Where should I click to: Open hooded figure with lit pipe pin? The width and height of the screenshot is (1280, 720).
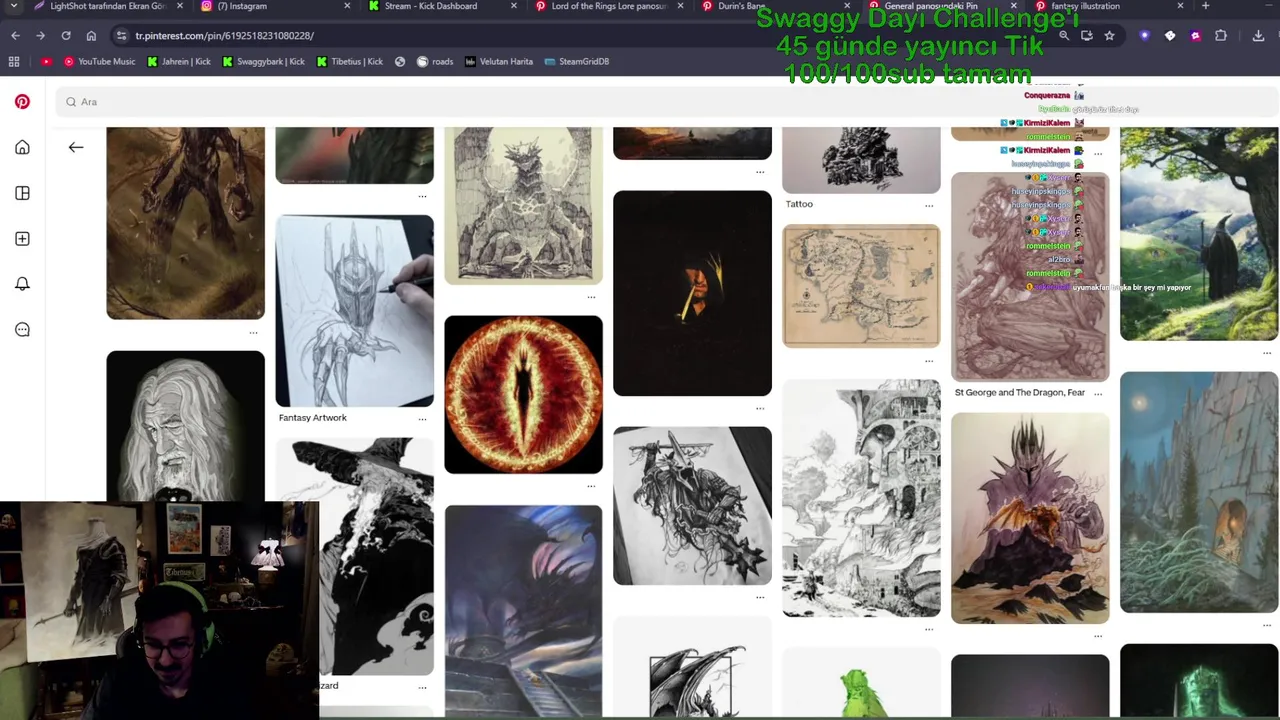(692, 293)
